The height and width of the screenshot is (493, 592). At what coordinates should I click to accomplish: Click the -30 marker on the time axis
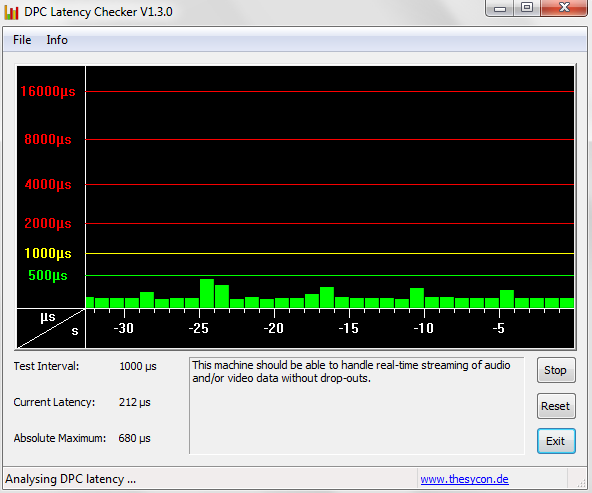click(x=123, y=328)
